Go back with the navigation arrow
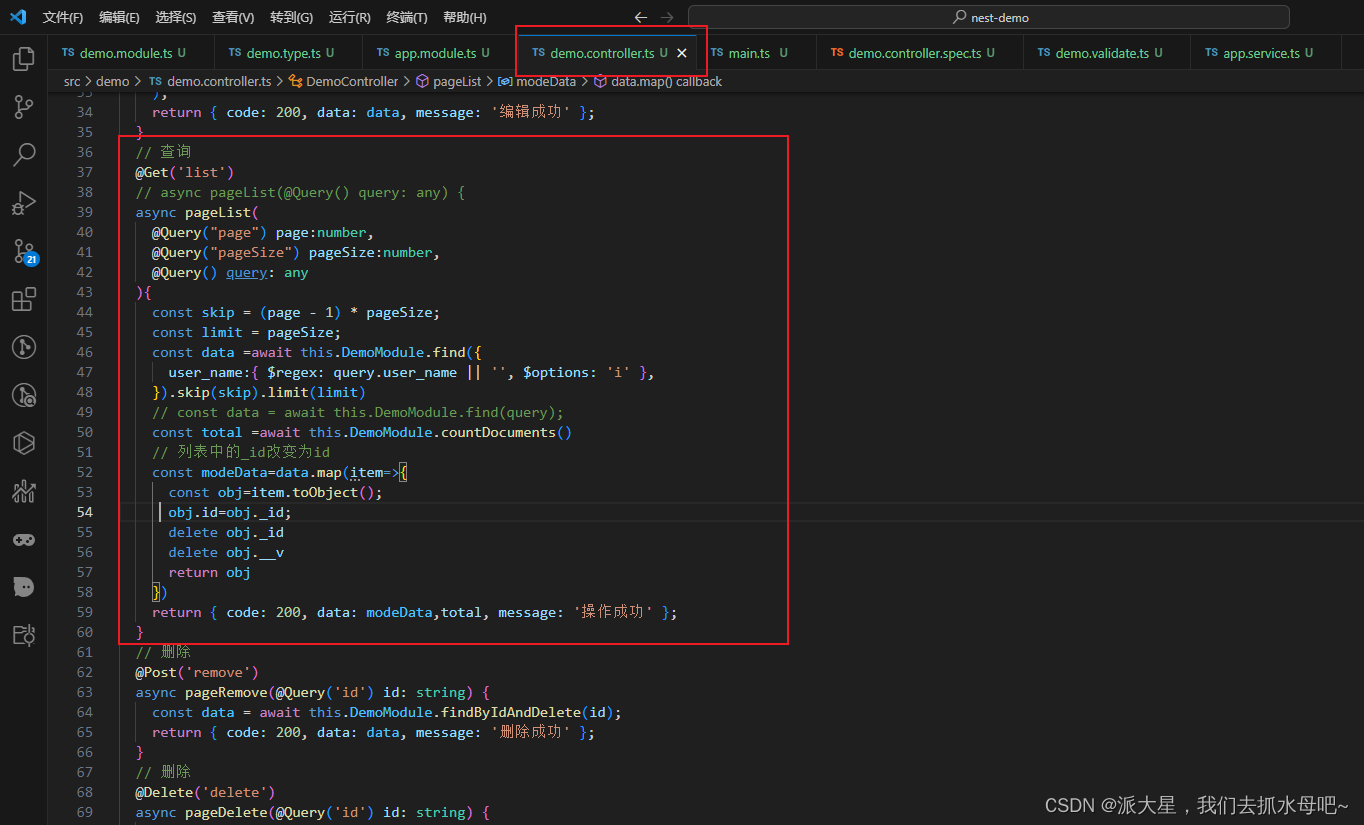The image size is (1364, 825). click(641, 17)
